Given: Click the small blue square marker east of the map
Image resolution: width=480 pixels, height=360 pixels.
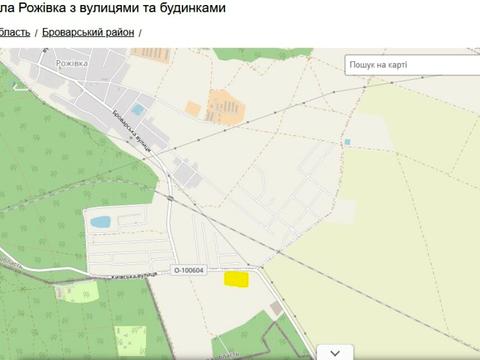Looking at the screenshot, I should pos(347,142).
